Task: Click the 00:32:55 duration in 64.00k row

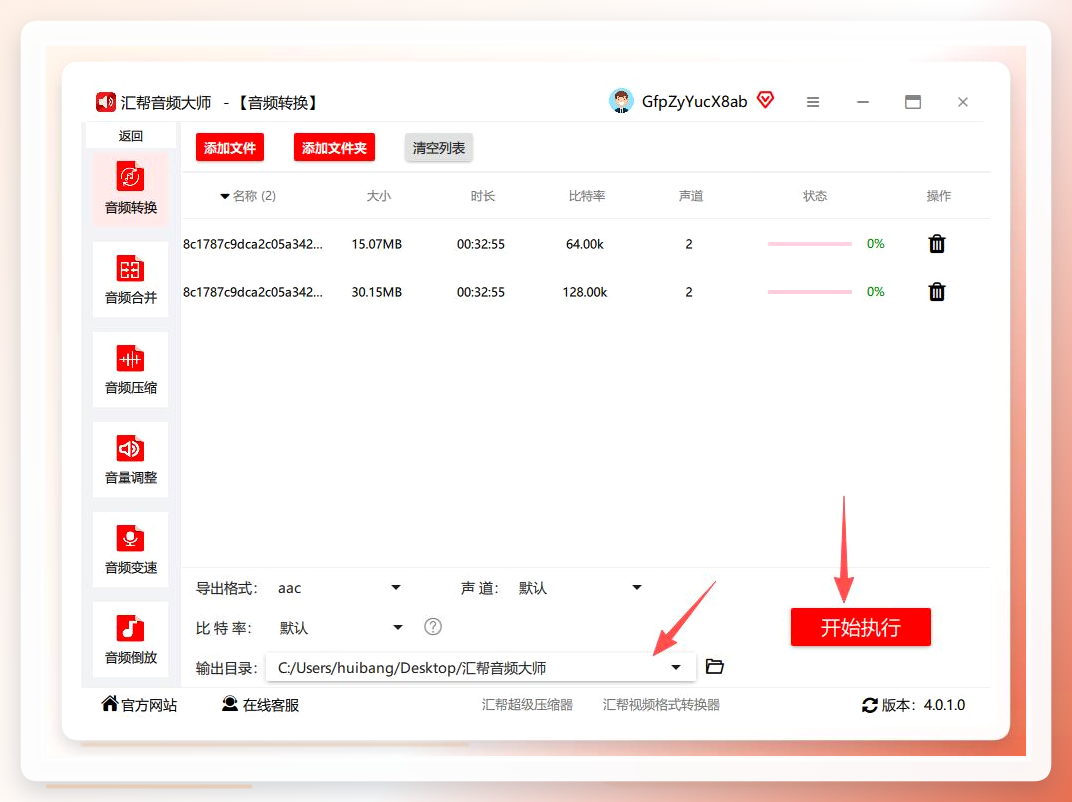Action: click(481, 244)
